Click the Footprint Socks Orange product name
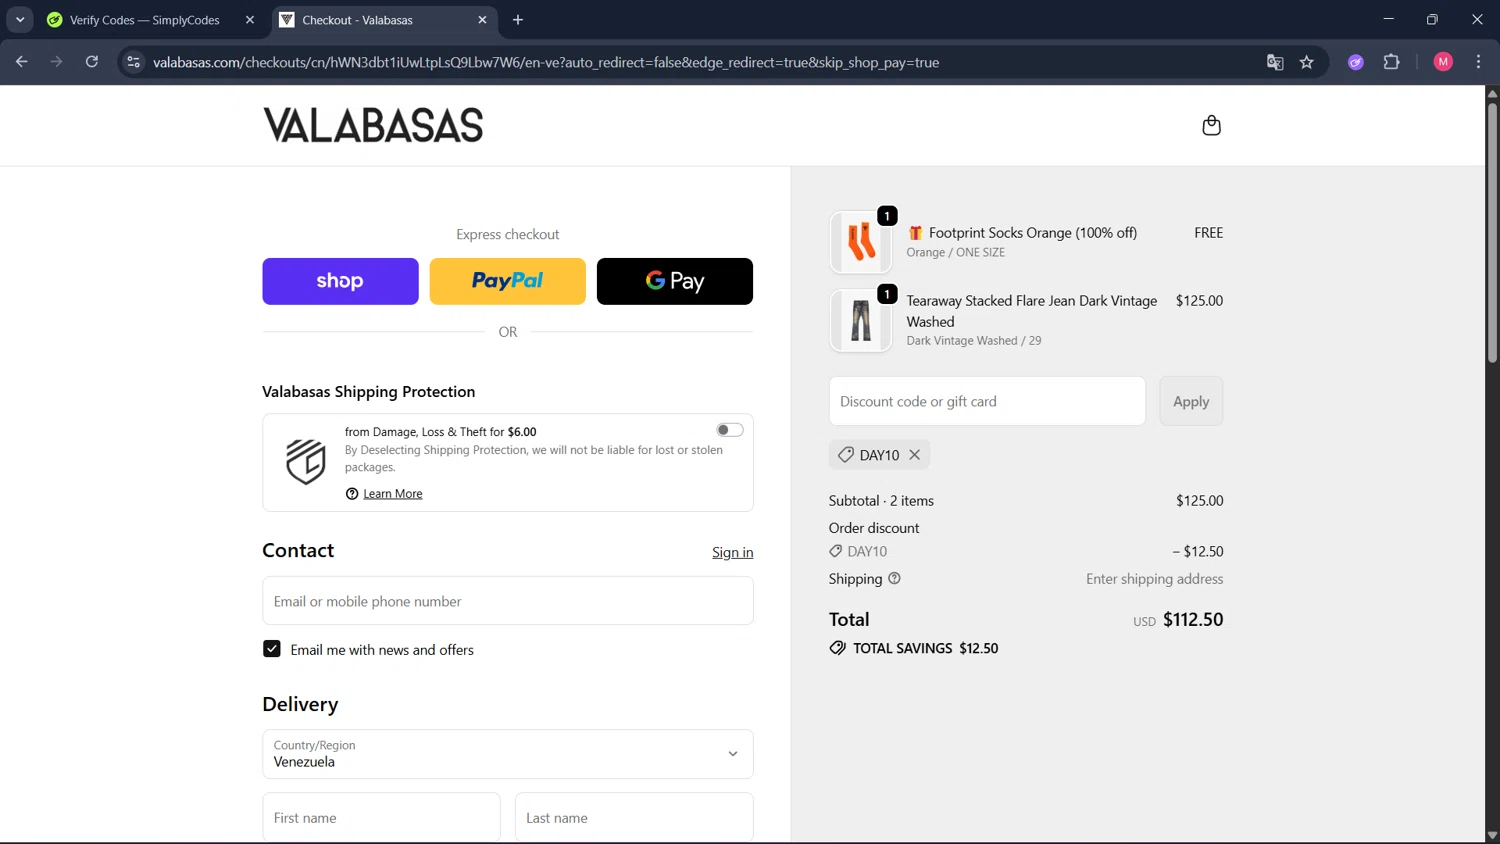The image size is (1500, 844). tap(1033, 233)
